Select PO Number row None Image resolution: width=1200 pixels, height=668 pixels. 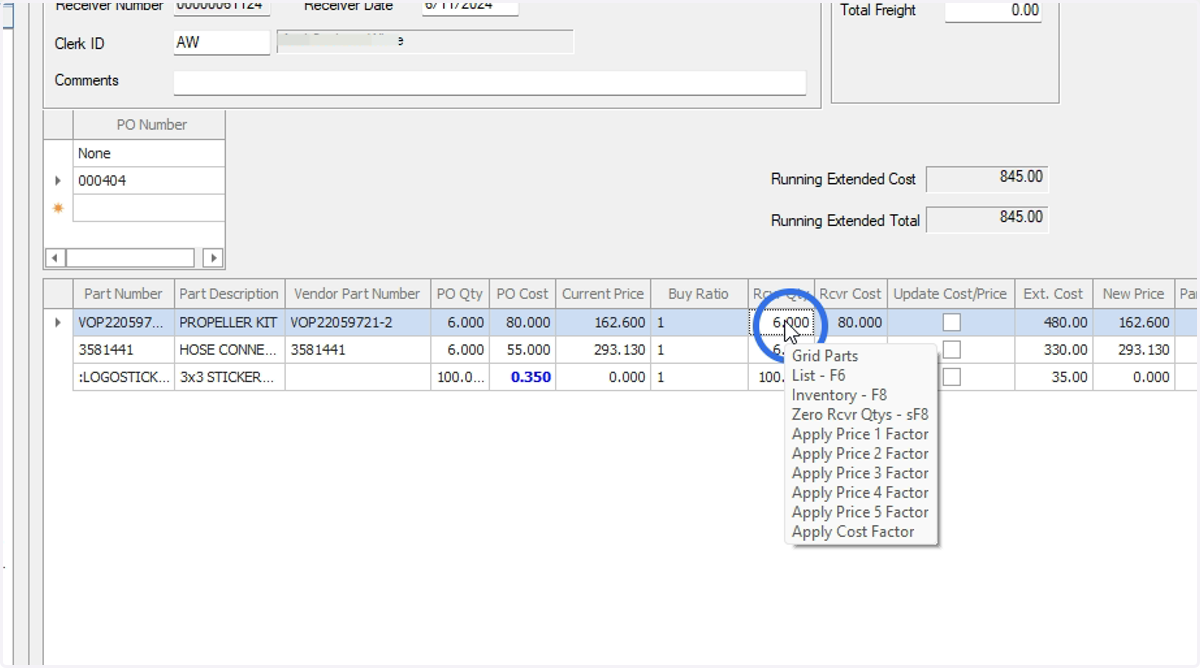[x=149, y=154]
